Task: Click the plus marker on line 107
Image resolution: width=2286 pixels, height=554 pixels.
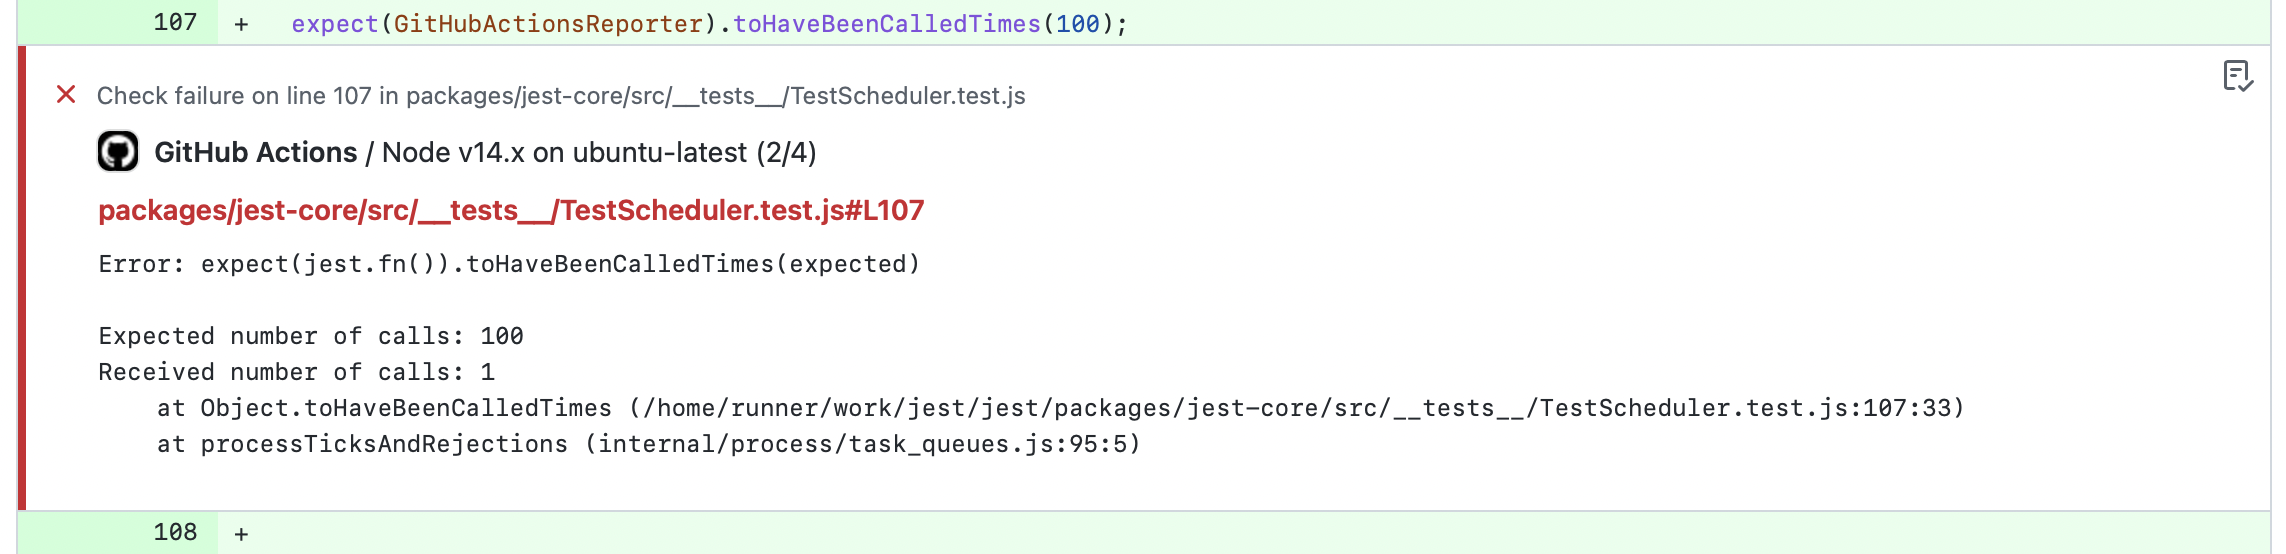Action: pyautogui.click(x=241, y=24)
